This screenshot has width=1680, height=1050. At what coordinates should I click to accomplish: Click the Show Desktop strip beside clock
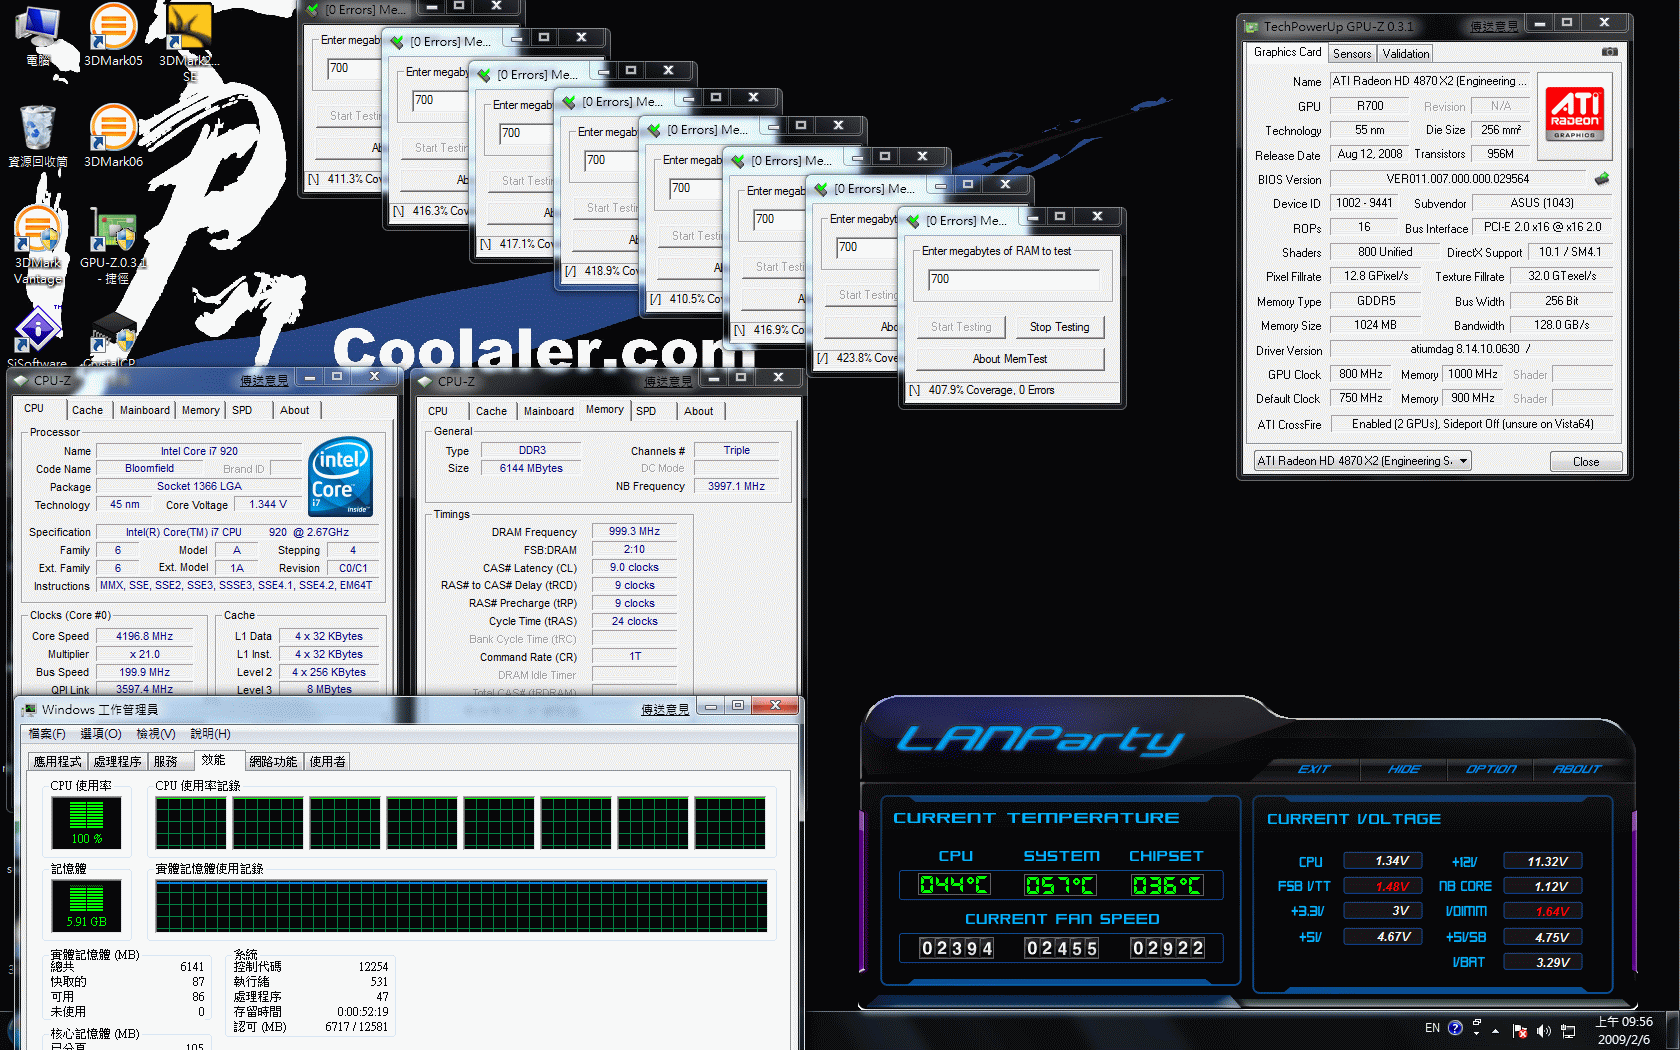(1672, 1031)
